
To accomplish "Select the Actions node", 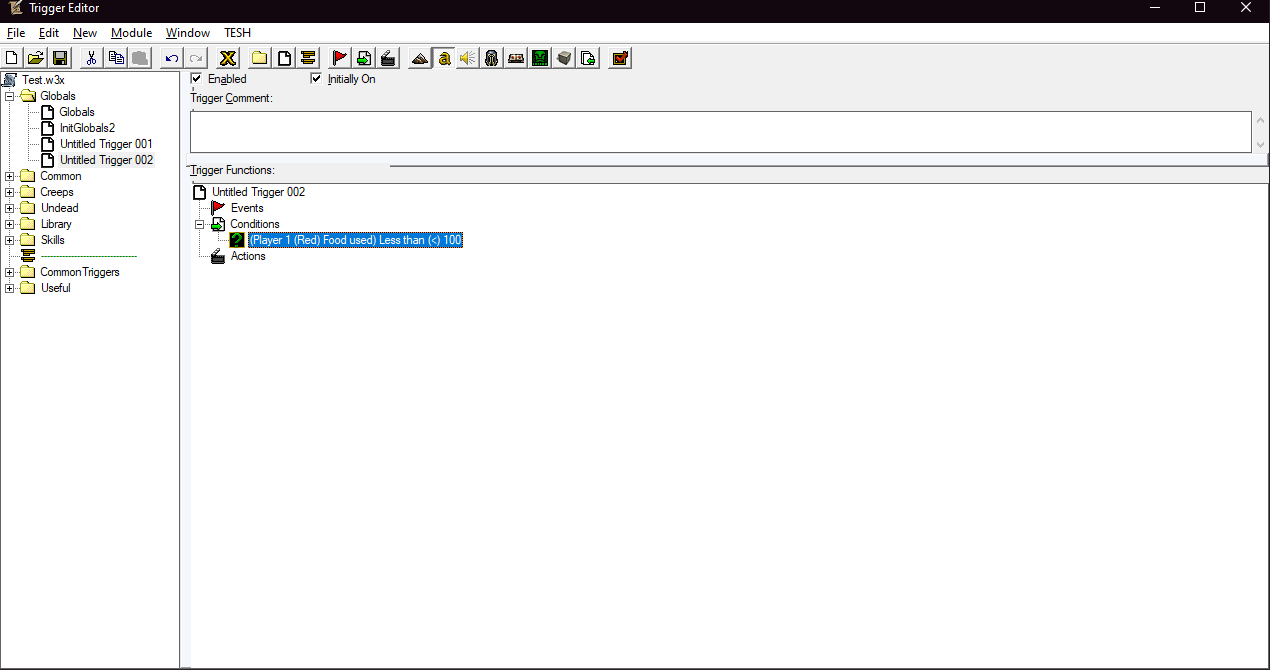I will pos(248,256).
